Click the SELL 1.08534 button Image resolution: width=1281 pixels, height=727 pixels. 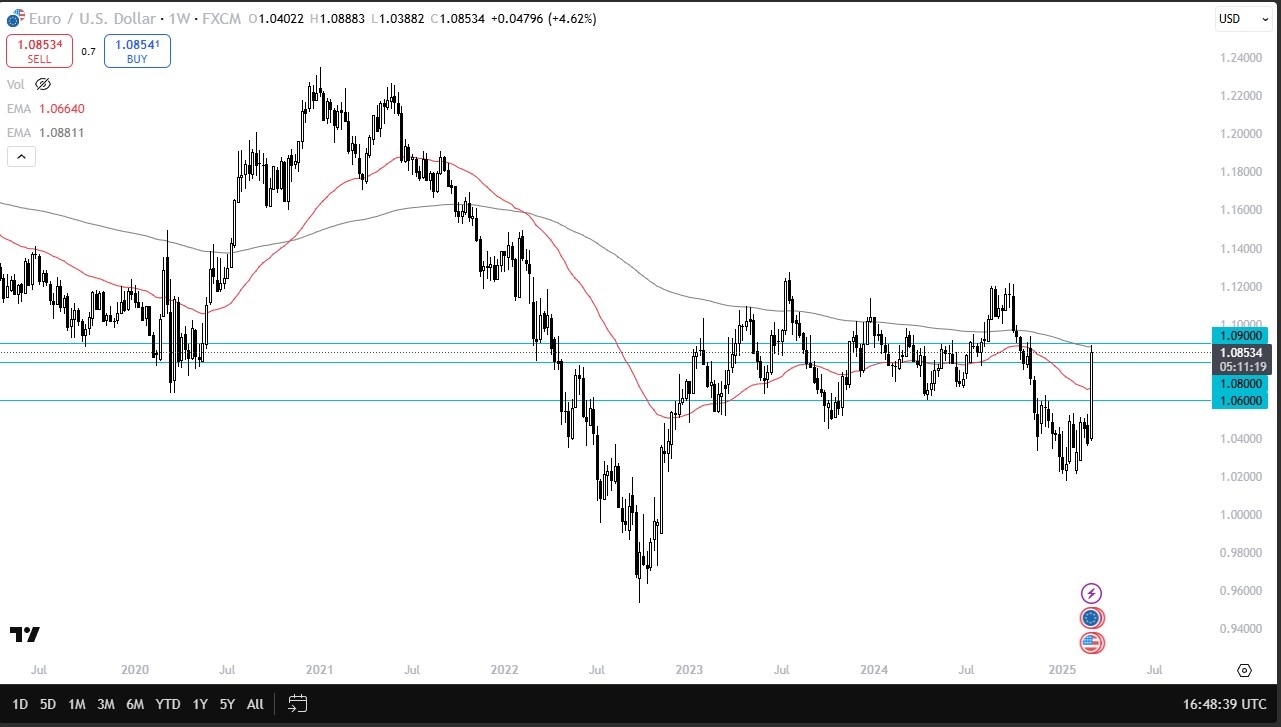click(x=39, y=51)
